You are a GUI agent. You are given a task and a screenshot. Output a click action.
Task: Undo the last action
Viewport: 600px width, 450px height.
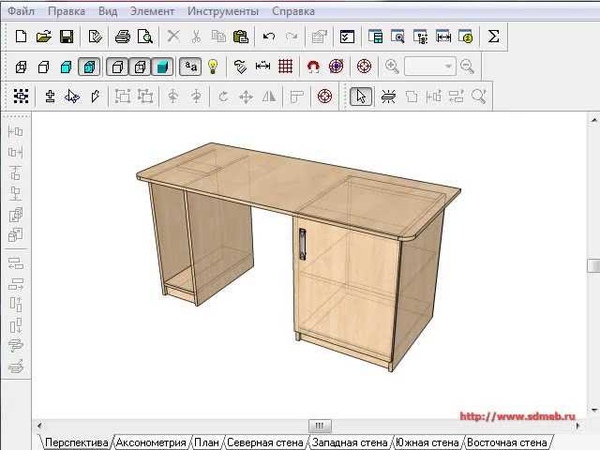269,37
